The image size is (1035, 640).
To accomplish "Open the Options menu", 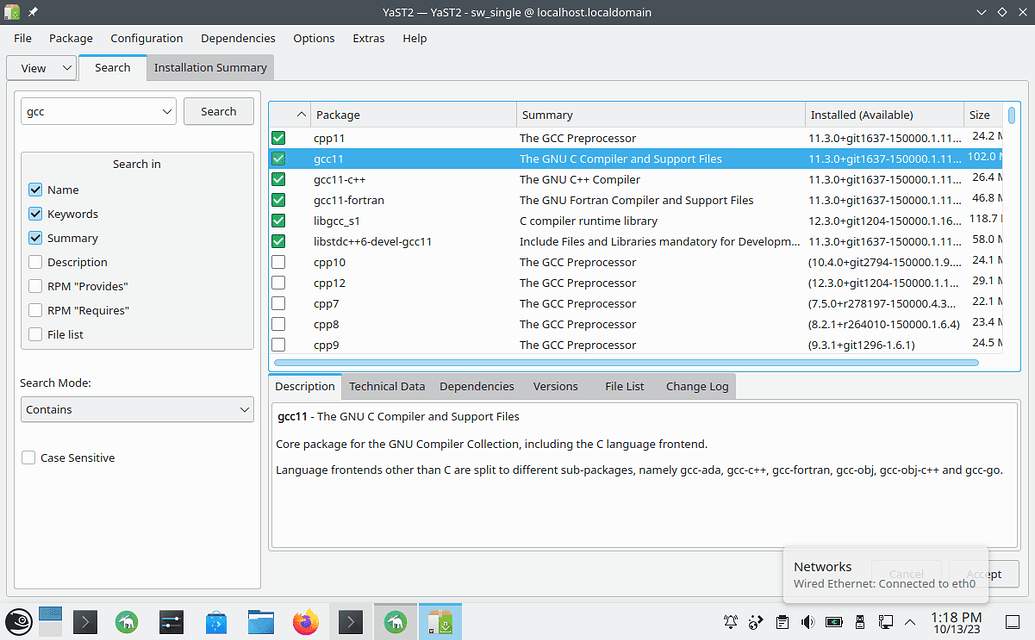I will (x=314, y=38).
